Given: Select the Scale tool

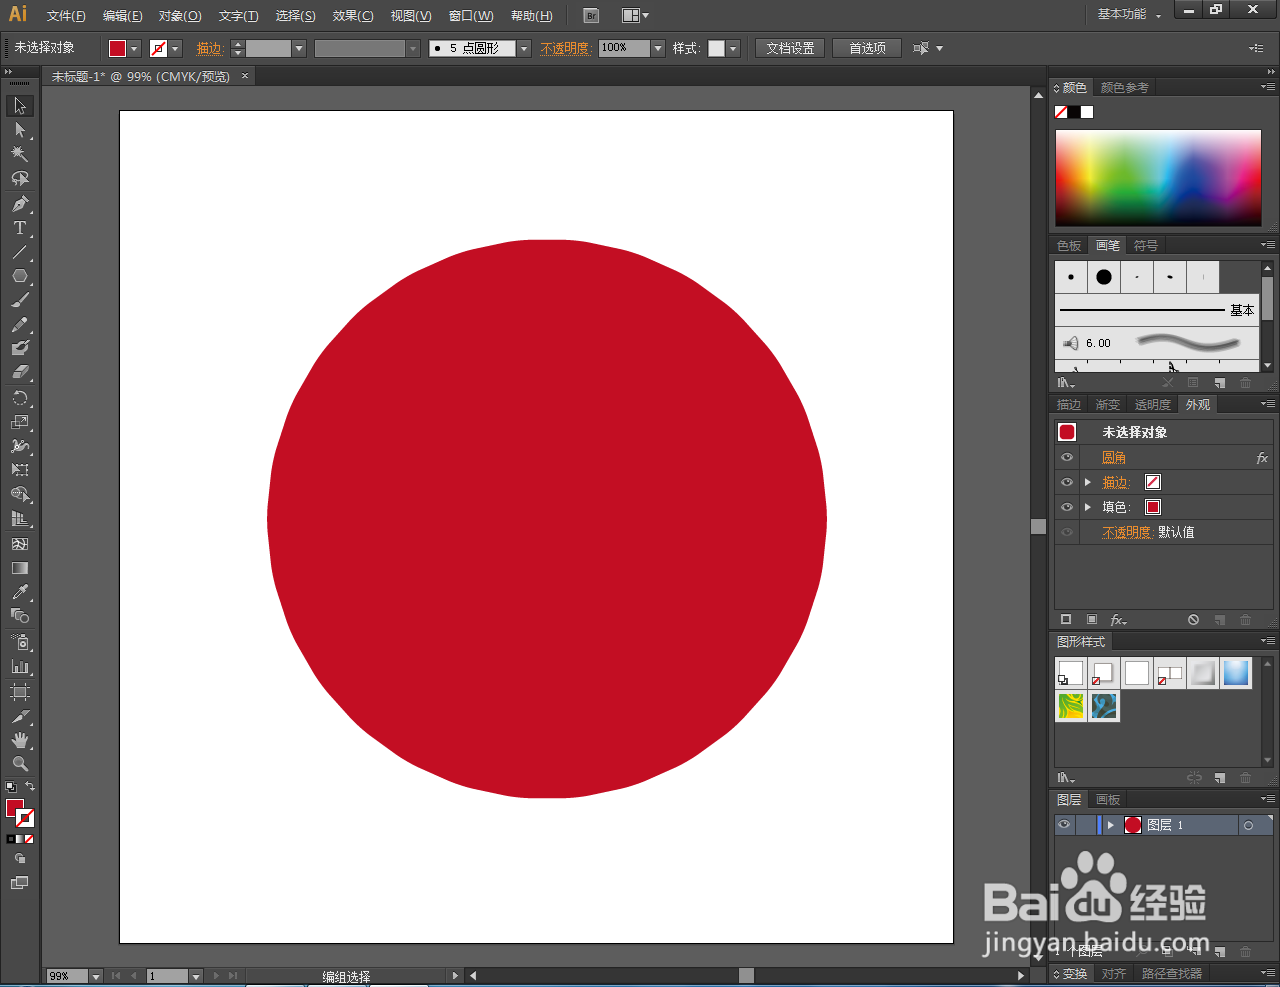Looking at the screenshot, I should pyautogui.click(x=20, y=422).
